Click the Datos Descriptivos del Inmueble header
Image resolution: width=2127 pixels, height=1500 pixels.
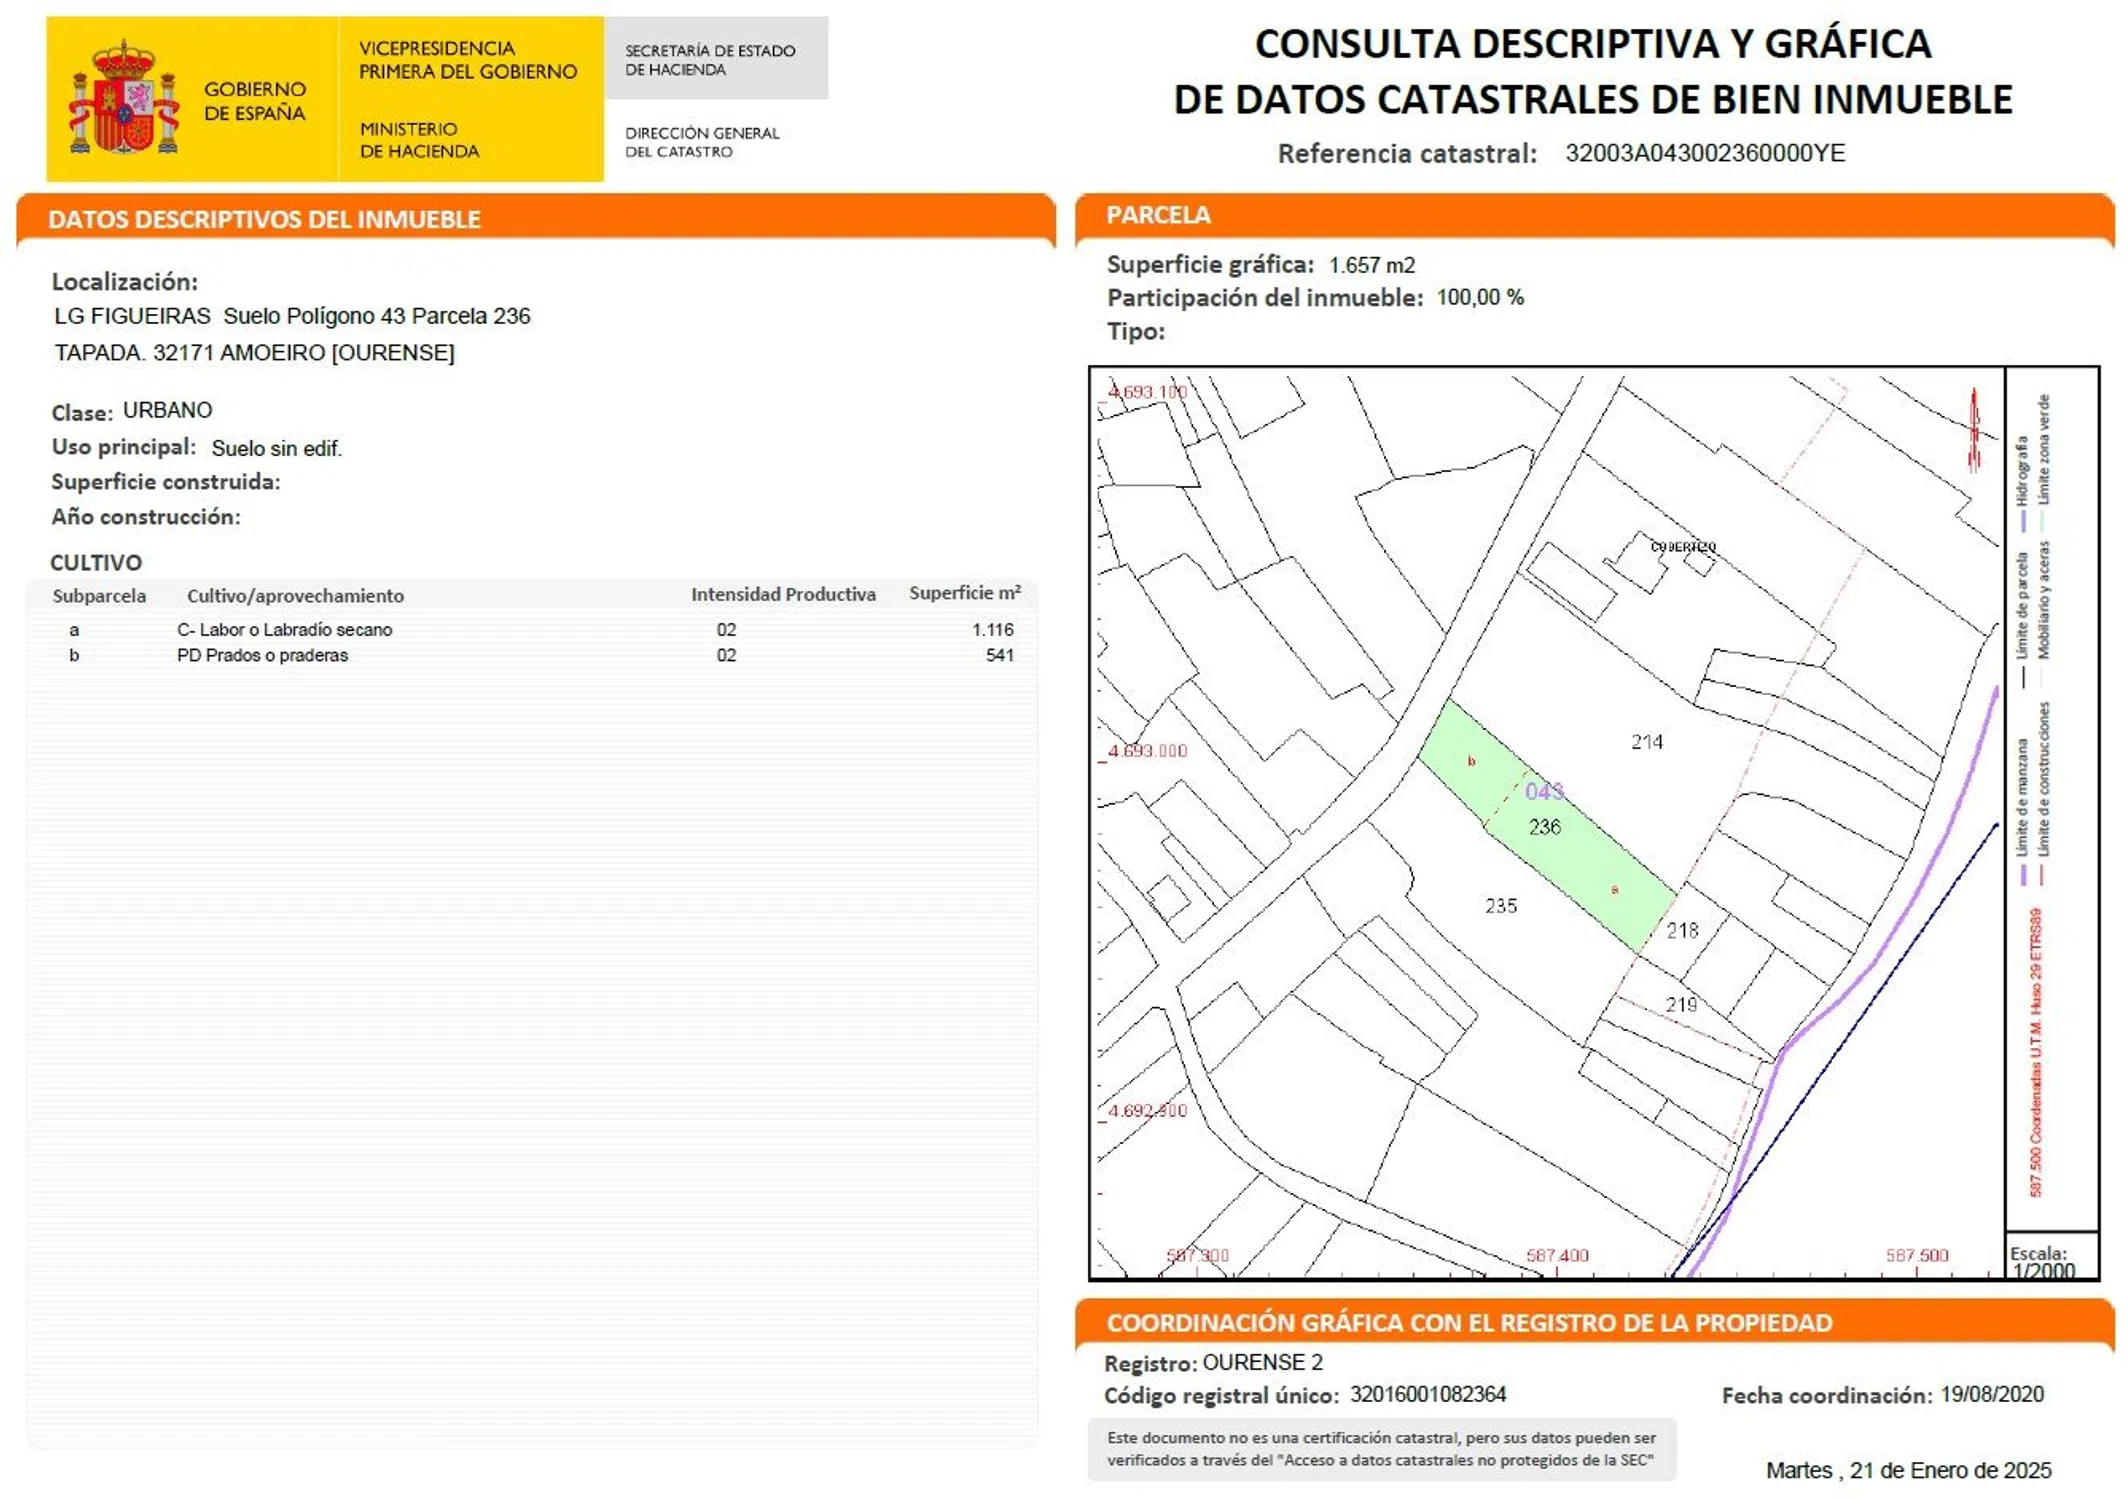pos(265,220)
